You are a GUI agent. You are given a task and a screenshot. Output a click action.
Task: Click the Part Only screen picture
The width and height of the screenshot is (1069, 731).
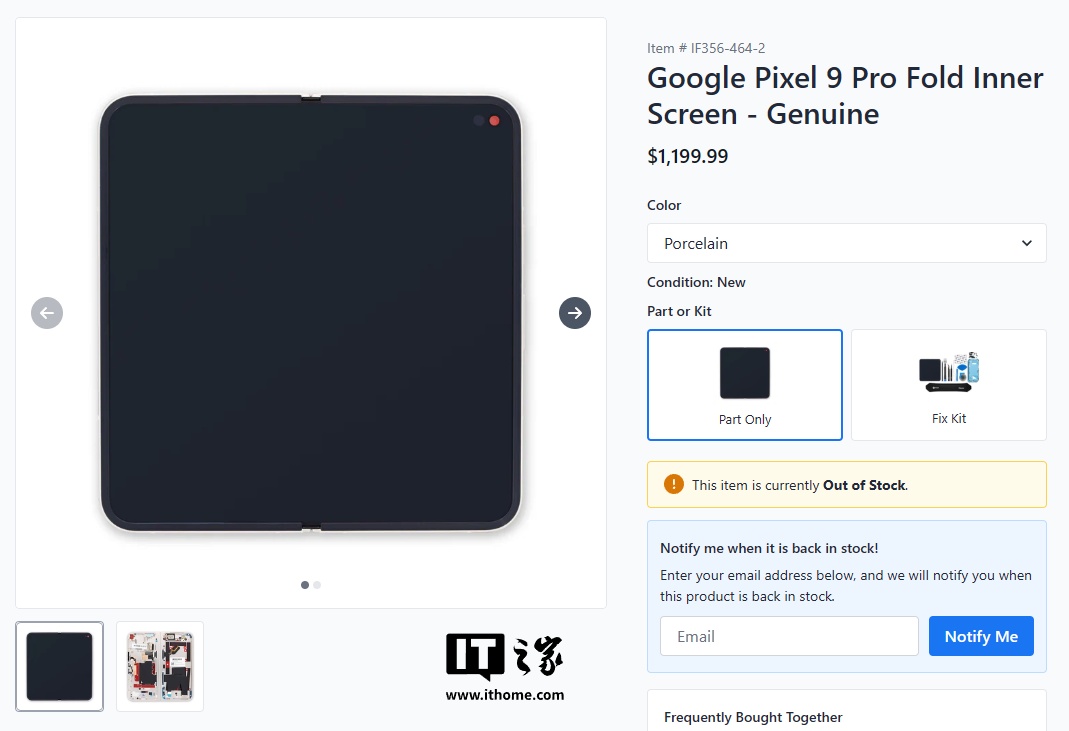[745, 373]
